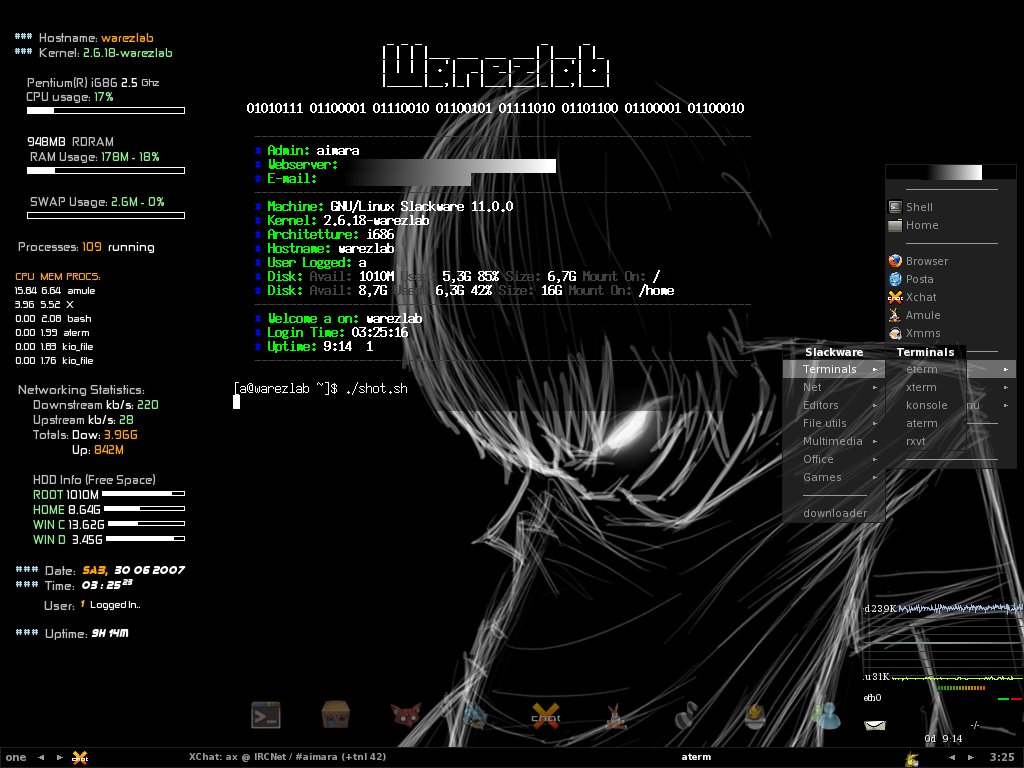Click the 3:25 taskbar clock
The width and height of the screenshot is (1024, 768).
[1002, 758]
